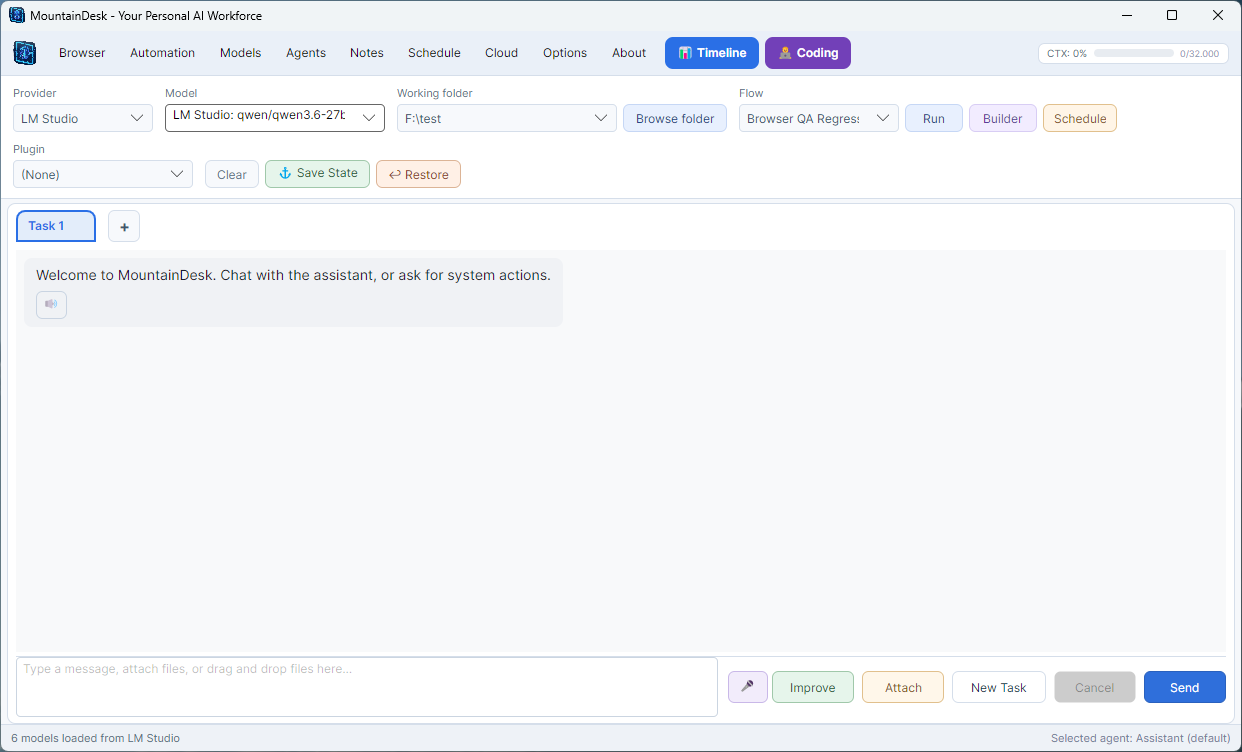The image size is (1242, 752).
Task: Open the Notes menu
Action: click(x=367, y=53)
